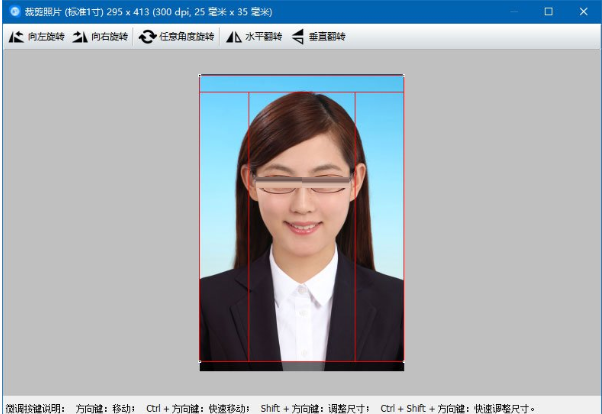Viewport: 602px width, 414px height.
Task: Click the bottom-left crop corner handle
Action: pyautogui.click(x=200, y=361)
